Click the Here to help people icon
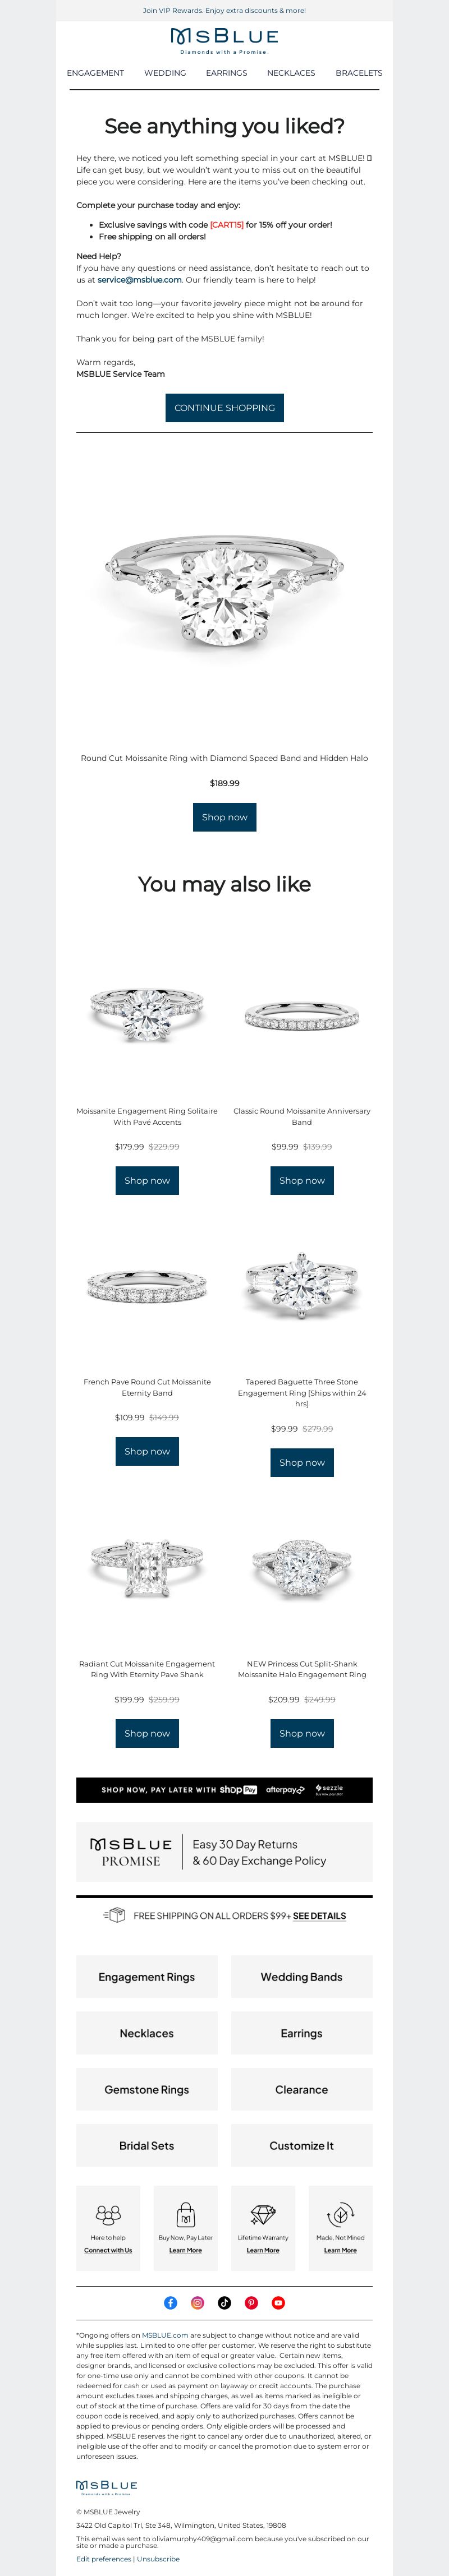The height and width of the screenshot is (2576, 449). [108, 2214]
